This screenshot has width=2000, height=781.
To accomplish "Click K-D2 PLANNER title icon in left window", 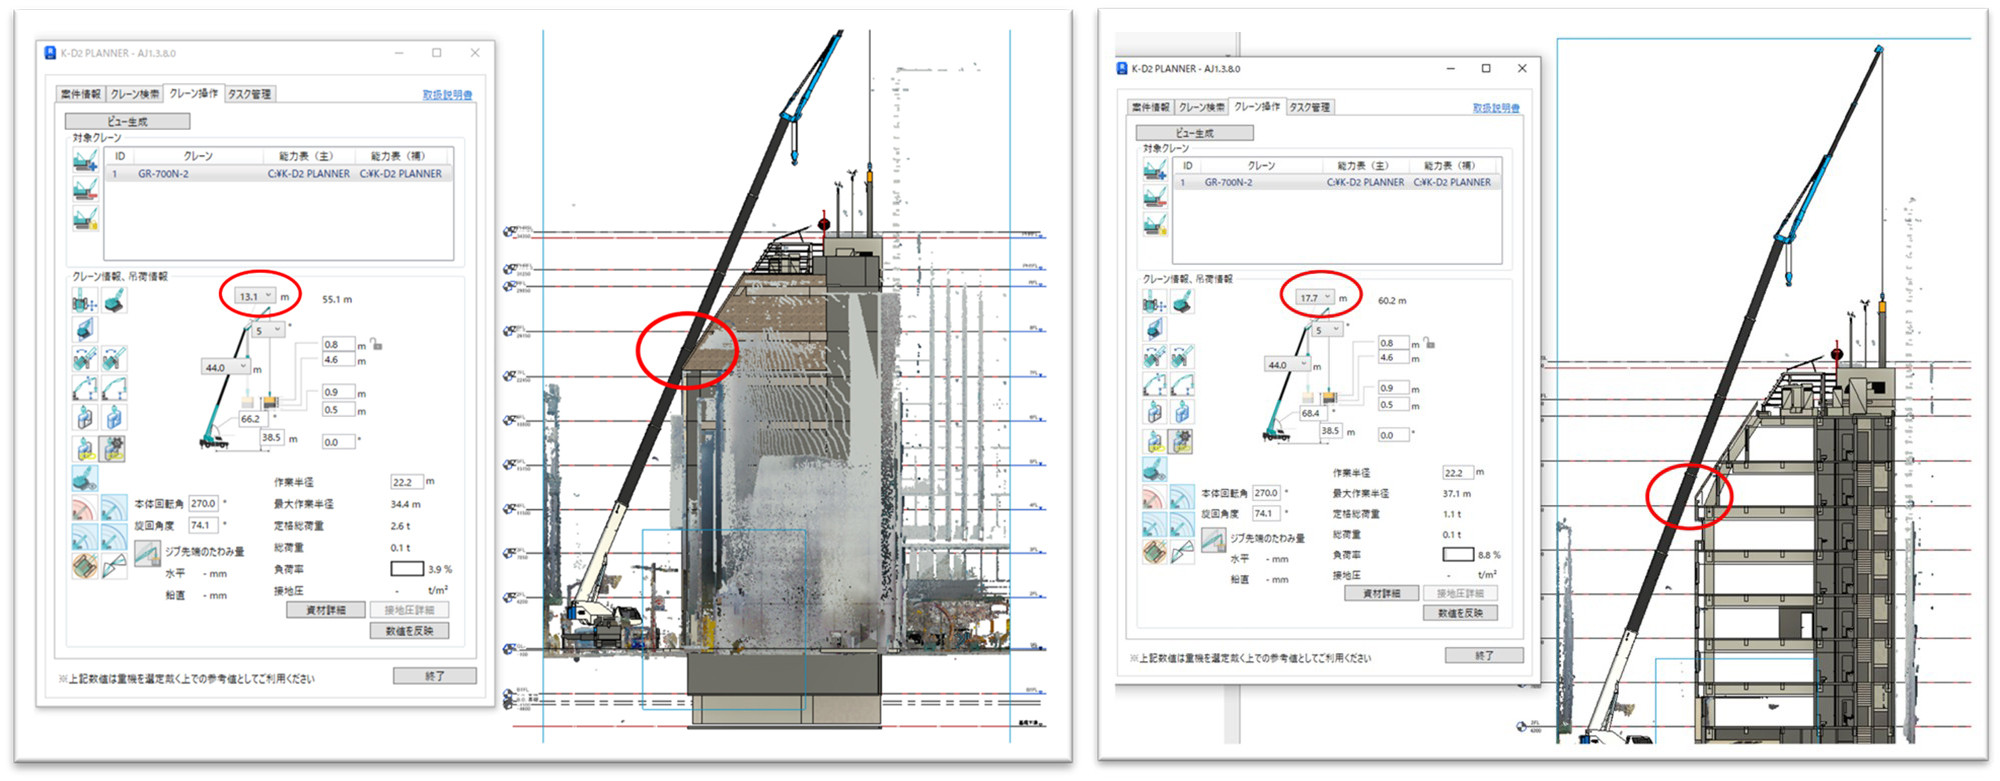I will click(x=50, y=53).
